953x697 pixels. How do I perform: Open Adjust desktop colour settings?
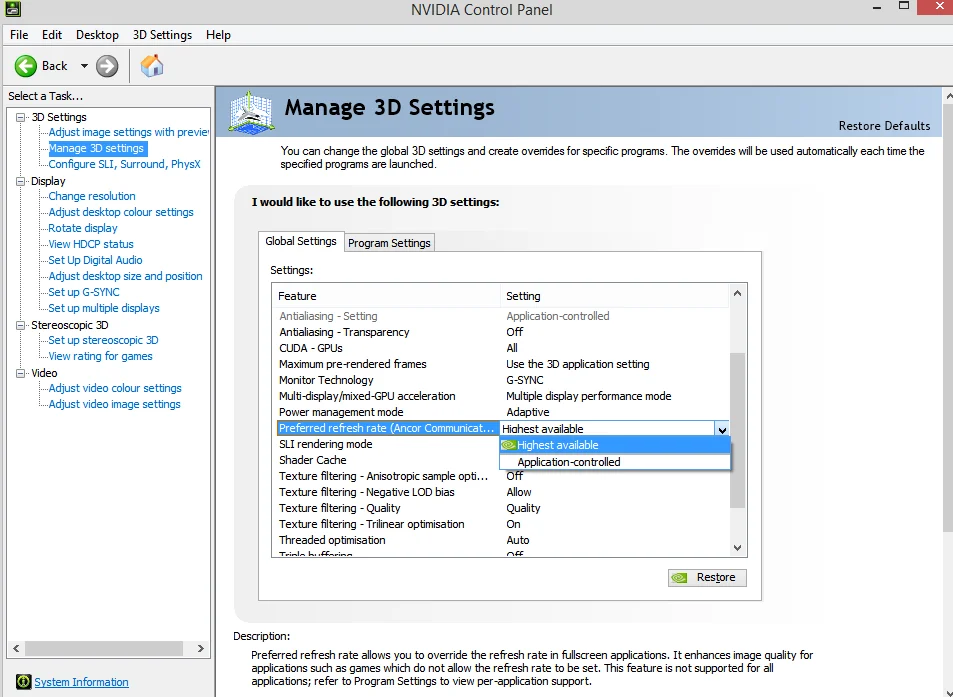click(x=121, y=212)
